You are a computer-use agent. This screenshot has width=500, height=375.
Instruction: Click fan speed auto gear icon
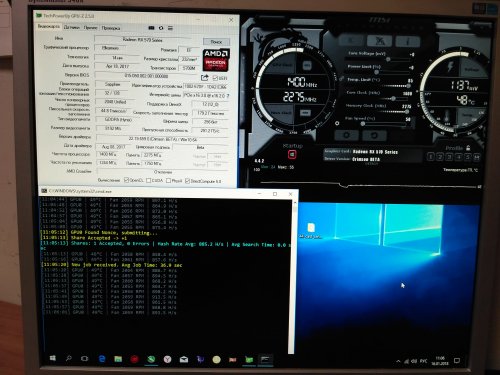coord(337,123)
